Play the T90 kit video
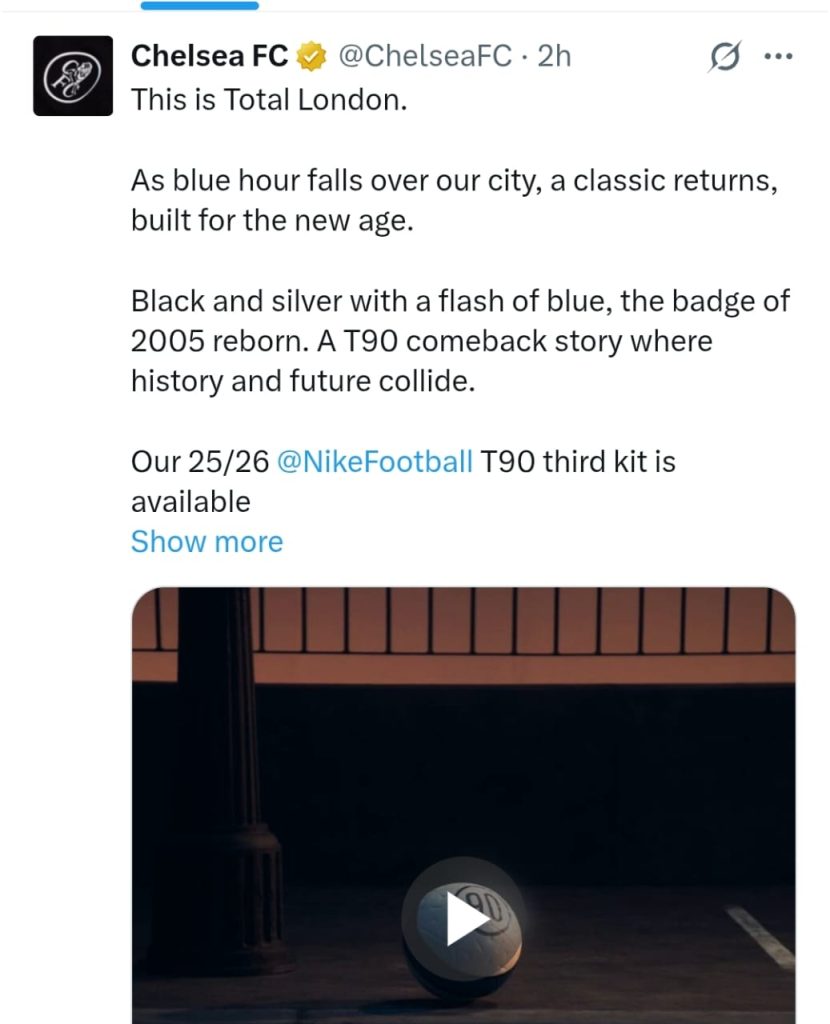The width and height of the screenshot is (830, 1024). [464, 918]
